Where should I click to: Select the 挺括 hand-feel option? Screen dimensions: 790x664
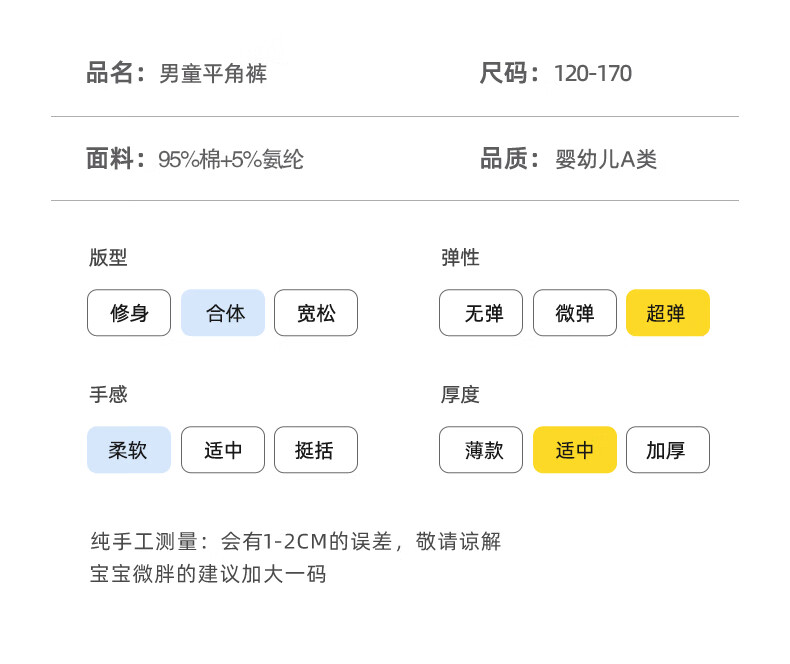pos(316,450)
